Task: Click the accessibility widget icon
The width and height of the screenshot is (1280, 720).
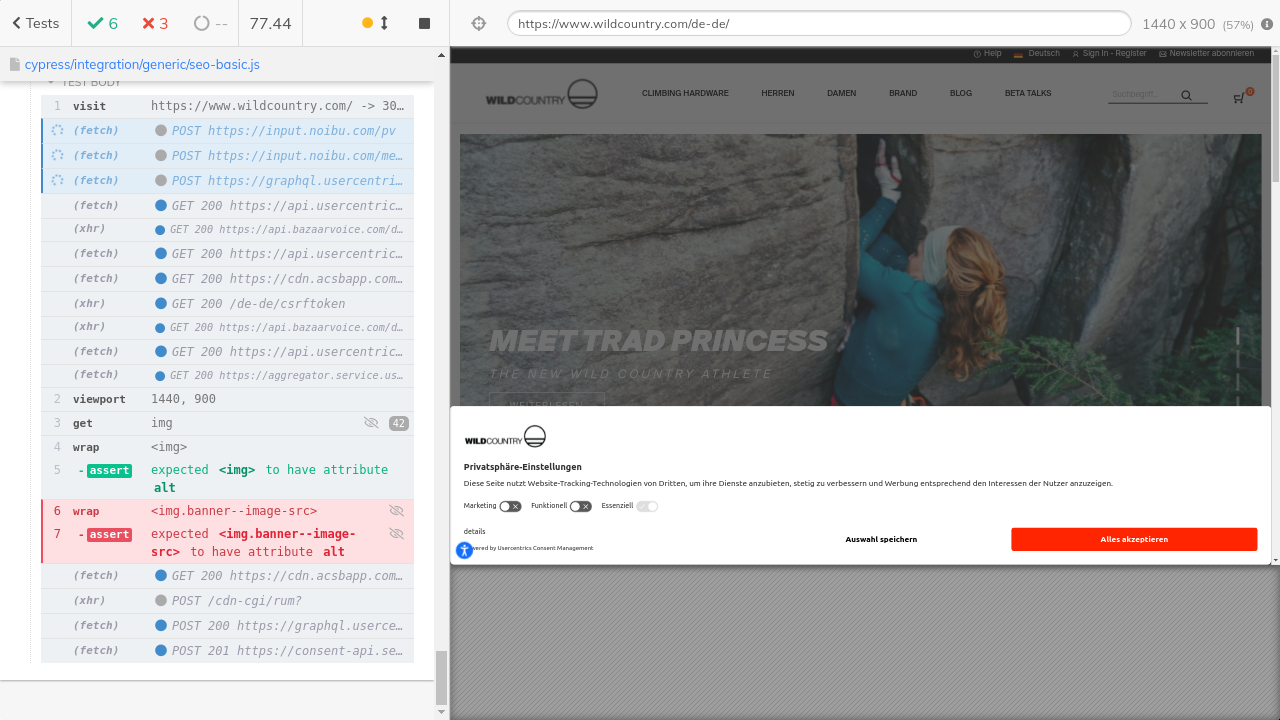Action: coord(464,550)
